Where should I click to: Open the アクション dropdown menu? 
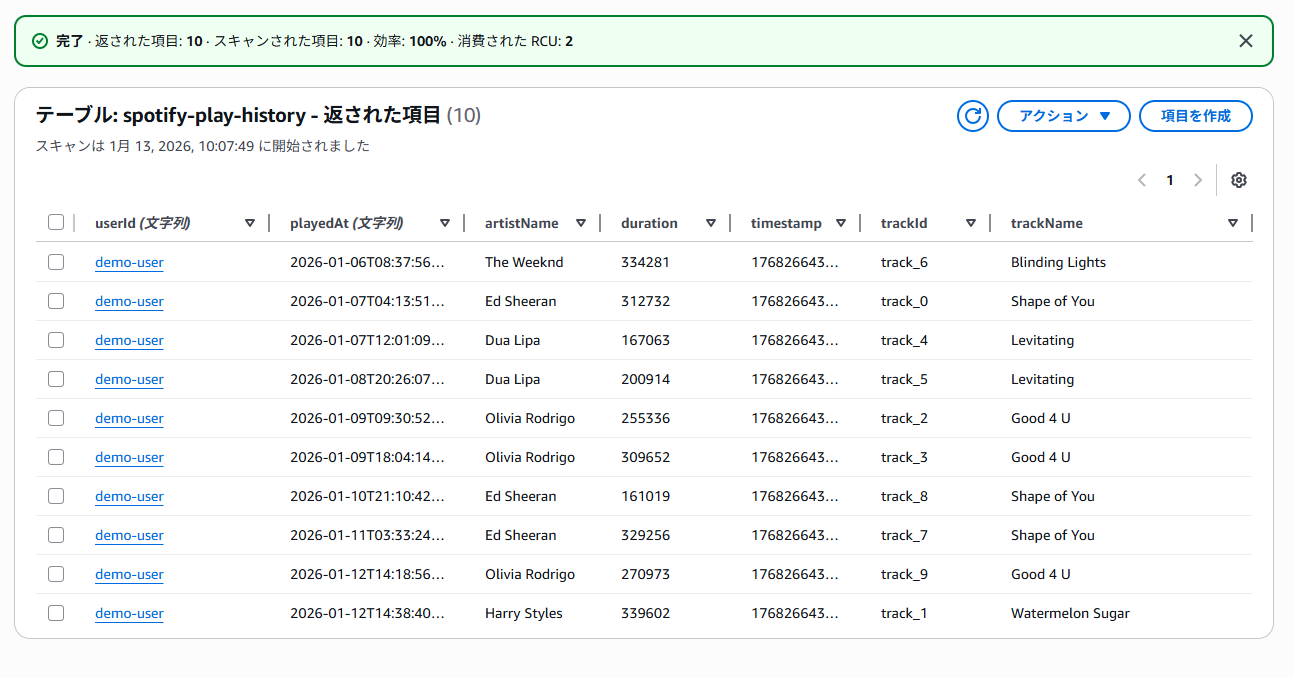point(1063,116)
